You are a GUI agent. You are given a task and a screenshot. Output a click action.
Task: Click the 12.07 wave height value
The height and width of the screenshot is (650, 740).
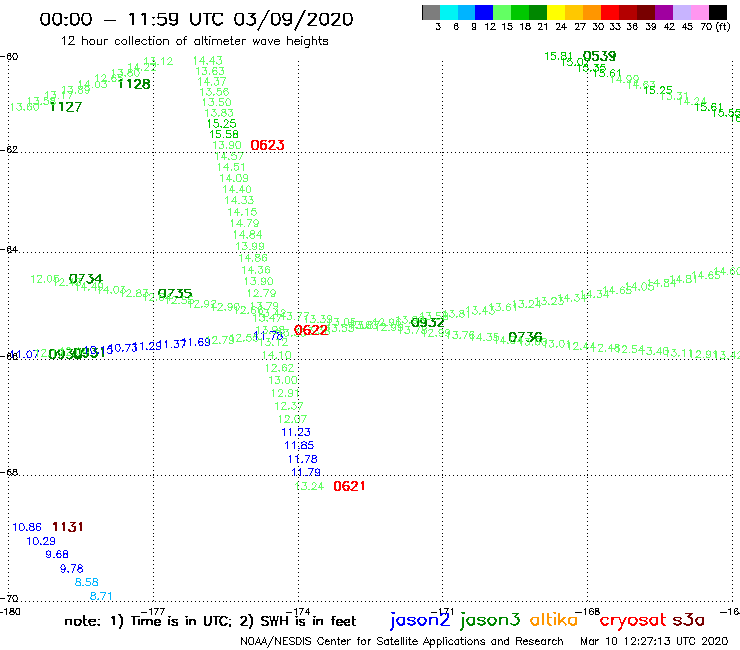[292, 419]
